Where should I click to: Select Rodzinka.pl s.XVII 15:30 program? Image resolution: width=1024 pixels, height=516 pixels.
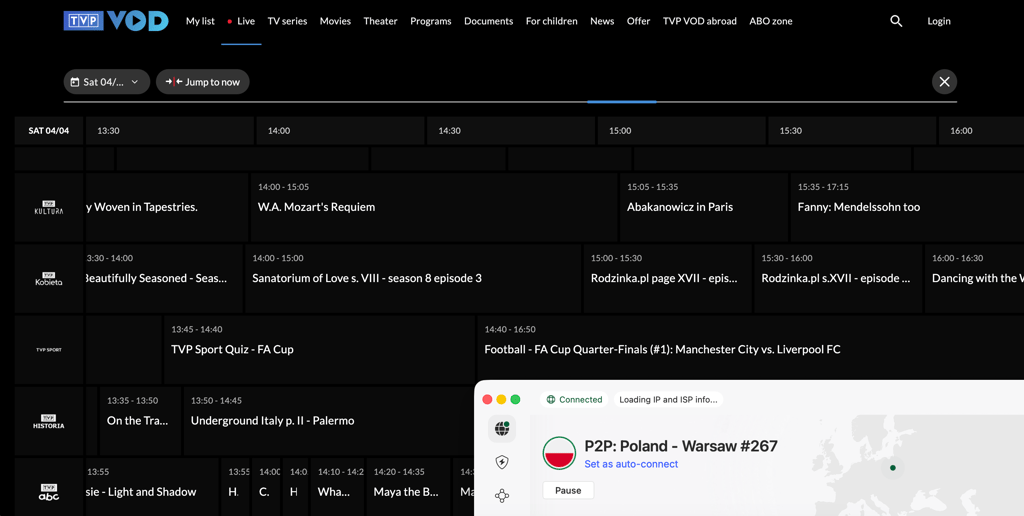click(839, 278)
